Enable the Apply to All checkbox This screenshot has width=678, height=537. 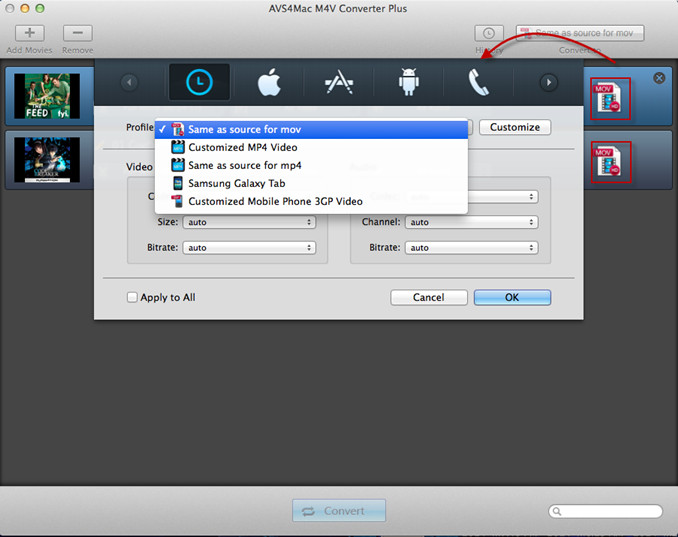coord(132,297)
